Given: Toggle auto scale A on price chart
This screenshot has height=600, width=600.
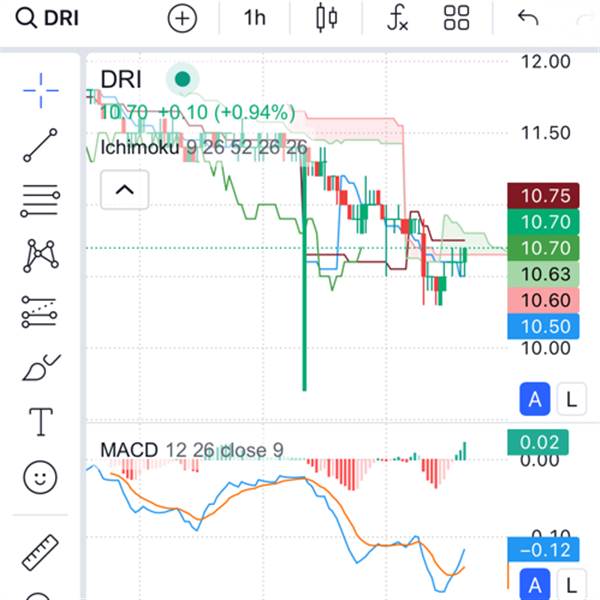Looking at the screenshot, I should (535, 399).
